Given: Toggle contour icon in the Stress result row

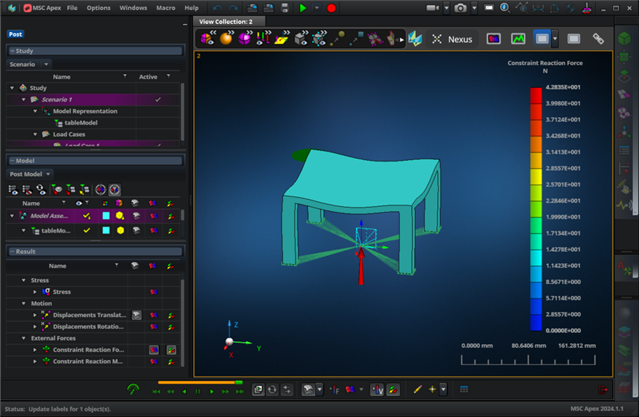Looking at the screenshot, I should tap(154, 292).
